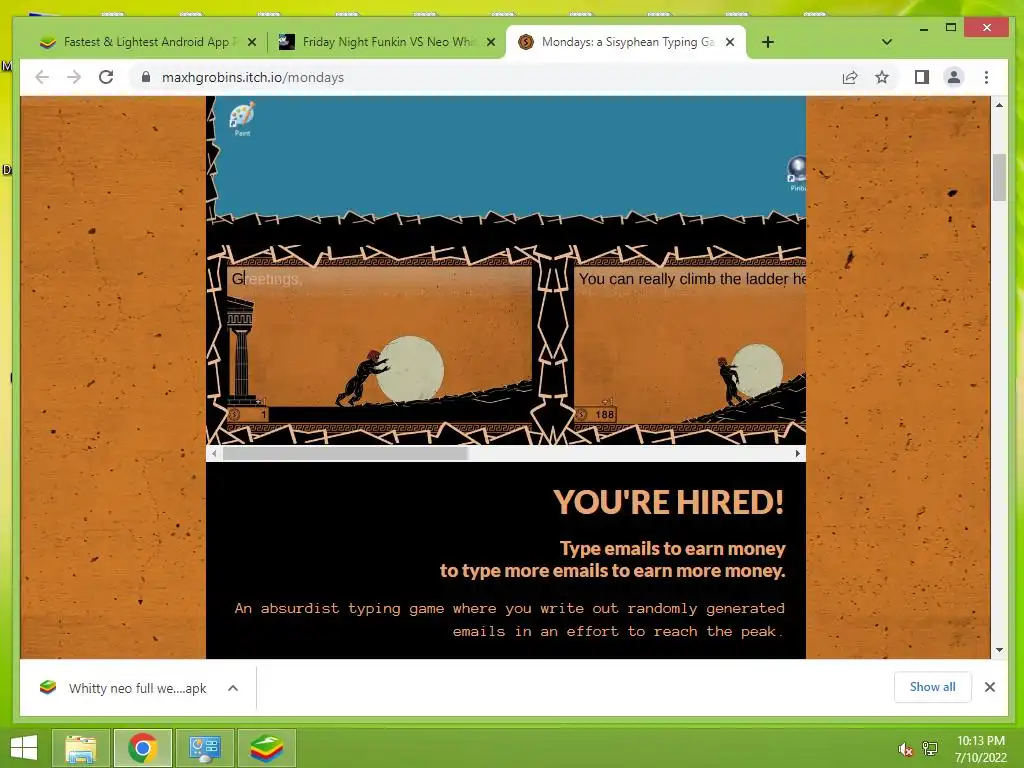This screenshot has width=1024, height=768.
Task: Open the Chrome side panel
Action: [x=921, y=77]
